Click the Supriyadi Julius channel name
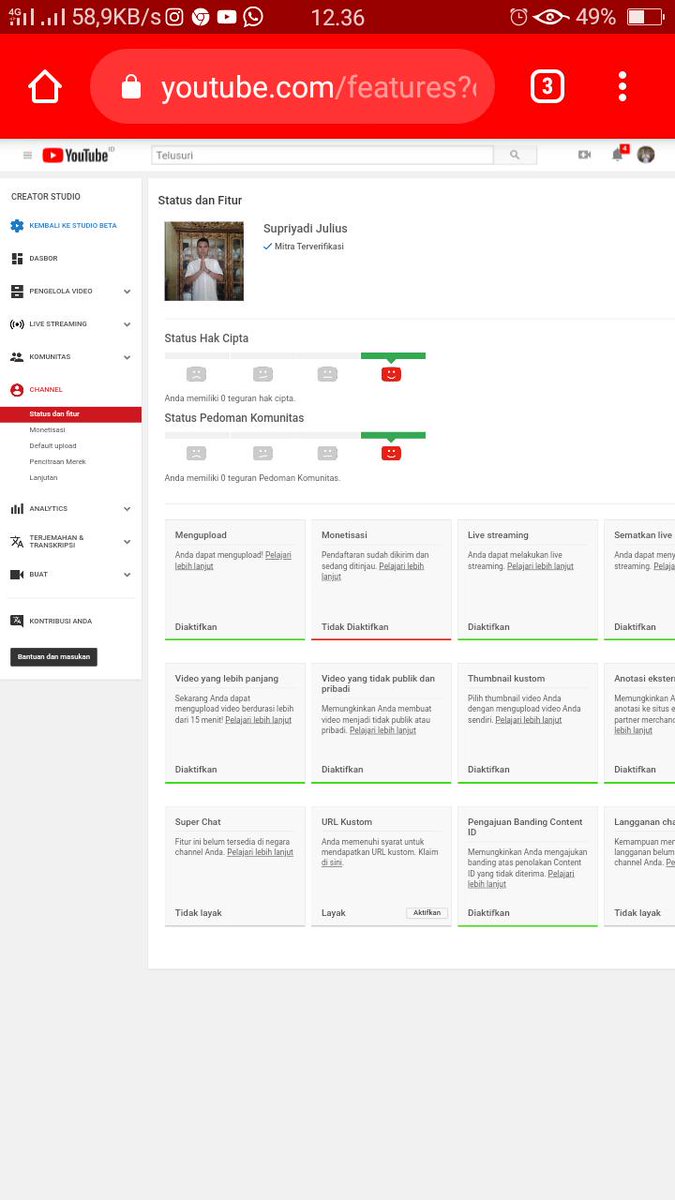Image resolution: width=675 pixels, height=1200 pixels. click(x=305, y=229)
